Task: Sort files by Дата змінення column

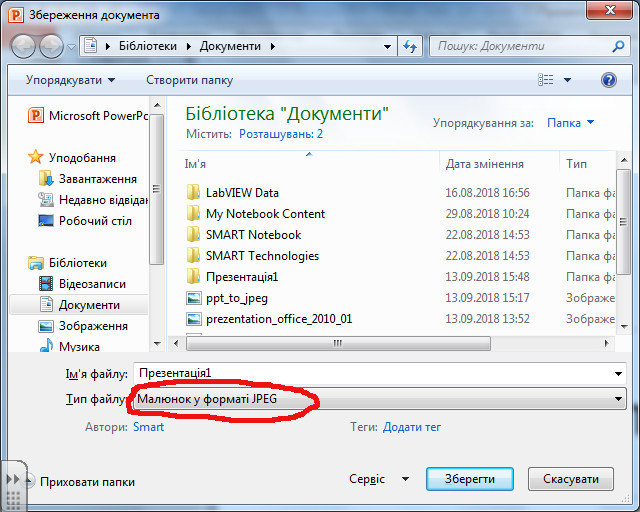Action: (485, 164)
